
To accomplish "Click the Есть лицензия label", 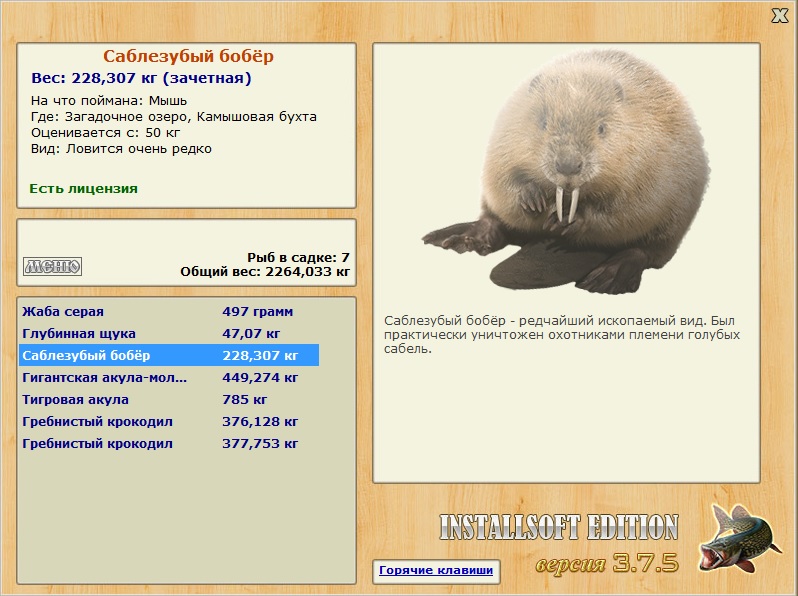I will (x=83, y=189).
